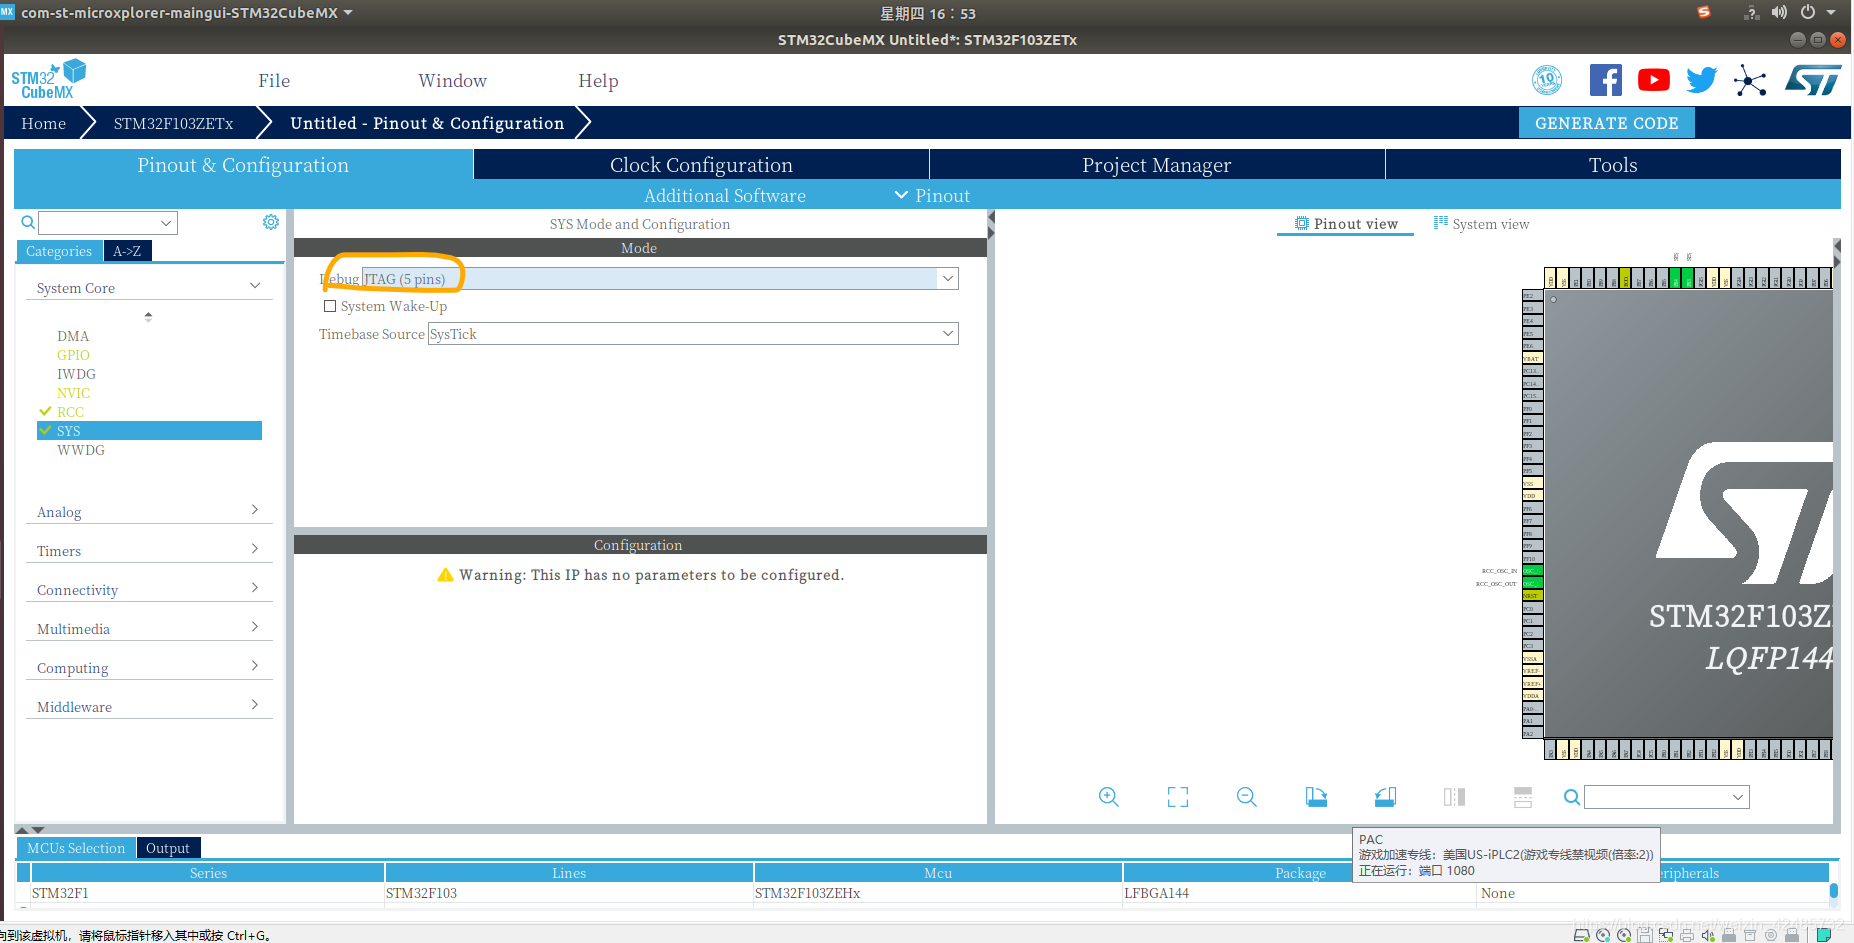Enable the System Wake-Up checkbox
Image resolution: width=1854 pixels, height=943 pixels.
(x=330, y=306)
